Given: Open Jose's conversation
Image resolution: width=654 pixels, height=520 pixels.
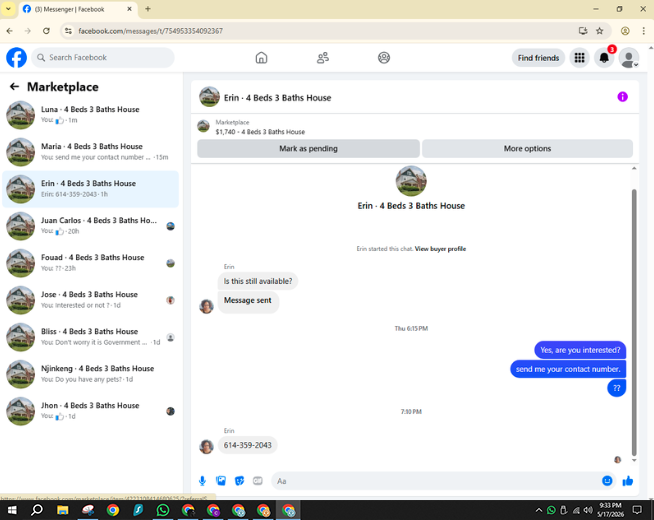Looking at the screenshot, I should point(91,300).
